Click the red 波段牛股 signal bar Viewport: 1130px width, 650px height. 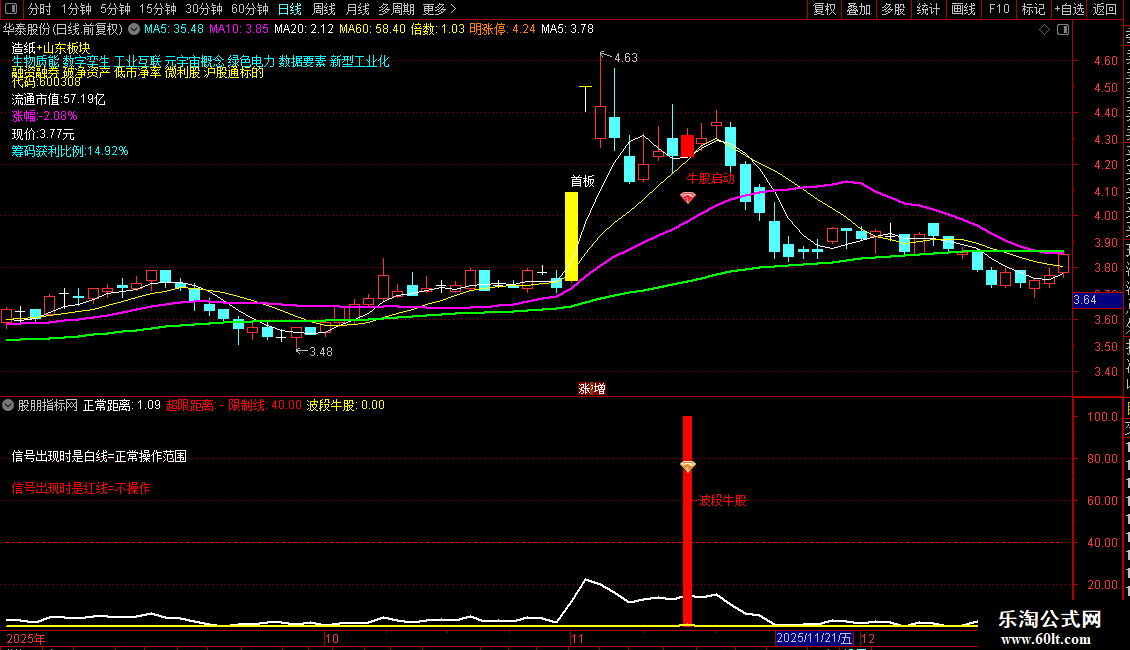688,520
